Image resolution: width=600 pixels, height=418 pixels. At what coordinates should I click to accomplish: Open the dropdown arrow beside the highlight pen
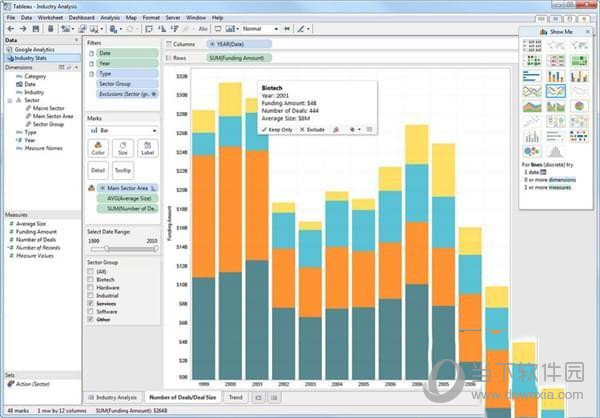(308, 29)
